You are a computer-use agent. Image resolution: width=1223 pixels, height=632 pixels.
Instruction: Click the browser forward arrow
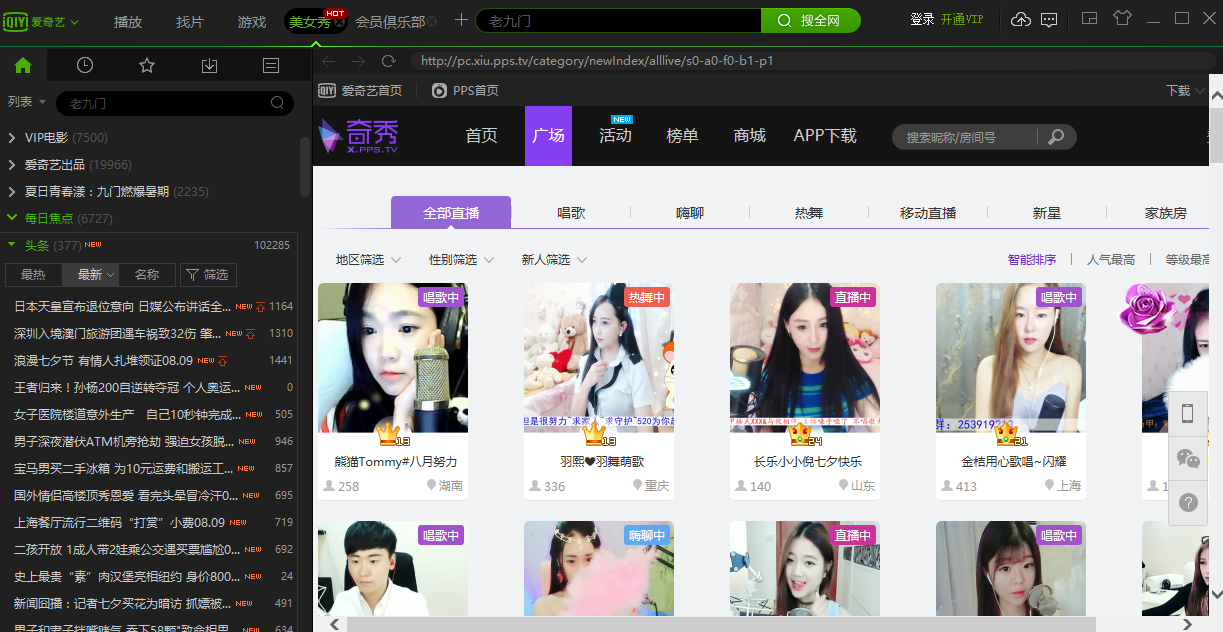[359, 62]
